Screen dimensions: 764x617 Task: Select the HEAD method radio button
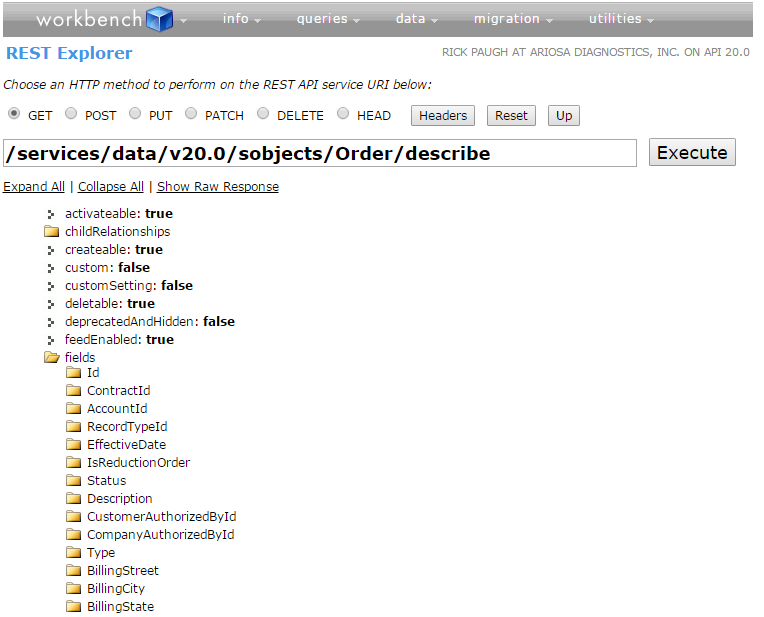[x=343, y=114]
